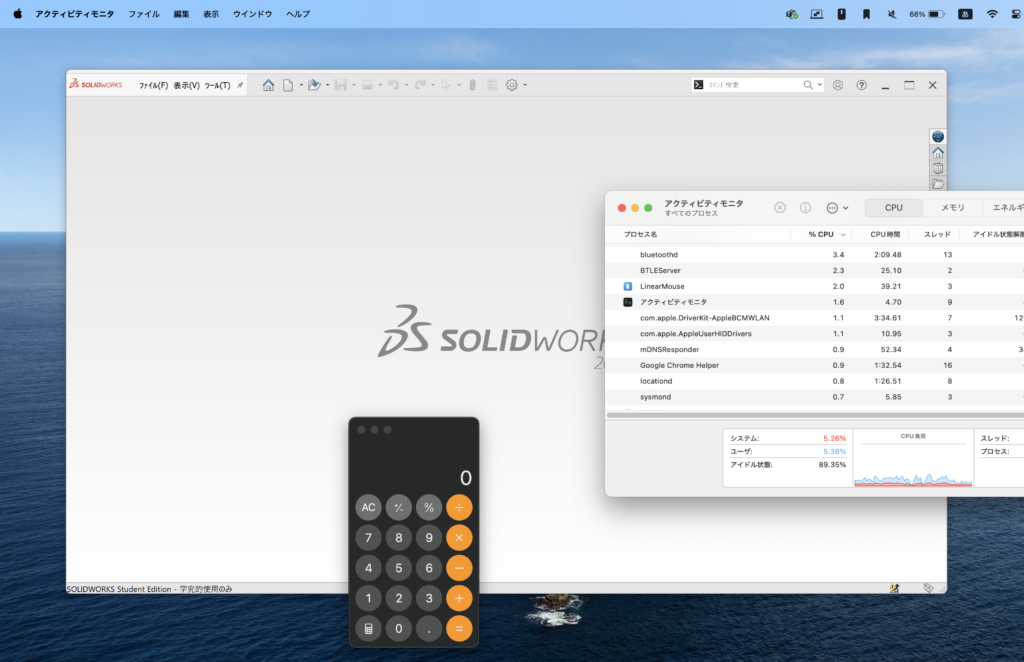Screen dimensions: 1024x662
Task: Expand the dropdown arrow beside SOLIDWORKS Save icon
Action: pos(354,85)
